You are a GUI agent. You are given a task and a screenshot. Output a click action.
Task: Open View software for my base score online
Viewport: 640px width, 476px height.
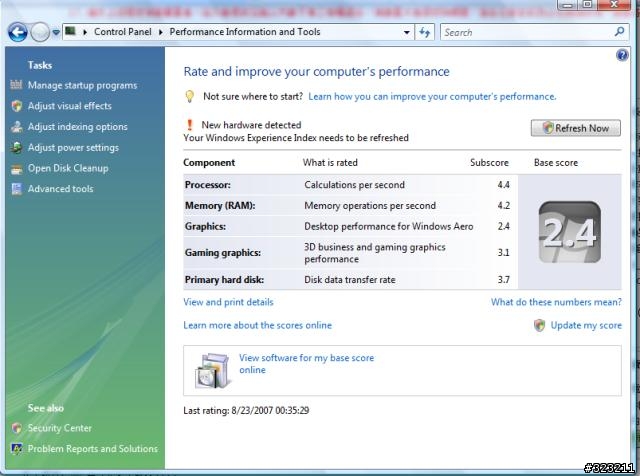(x=306, y=364)
